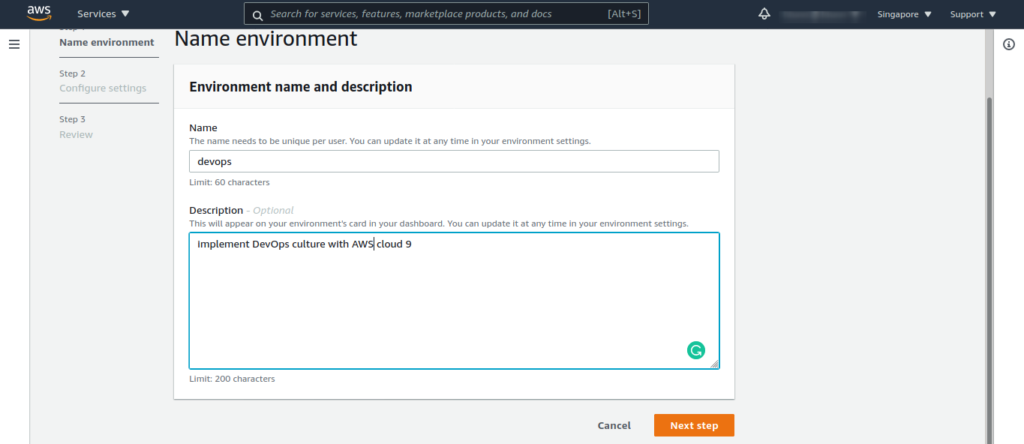Click the Grammarly icon in description box
This screenshot has height=444, width=1024.
tap(696, 351)
